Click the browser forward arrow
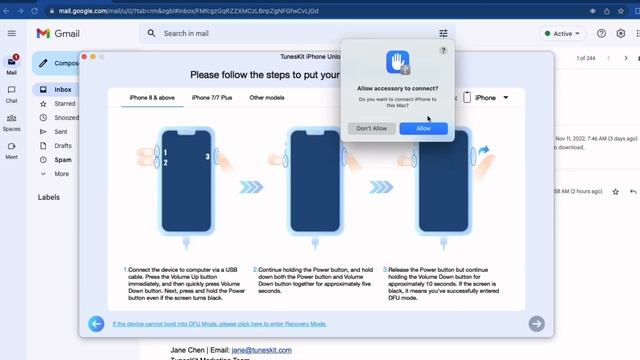This screenshot has width=640, height=360. click(20, 11)
